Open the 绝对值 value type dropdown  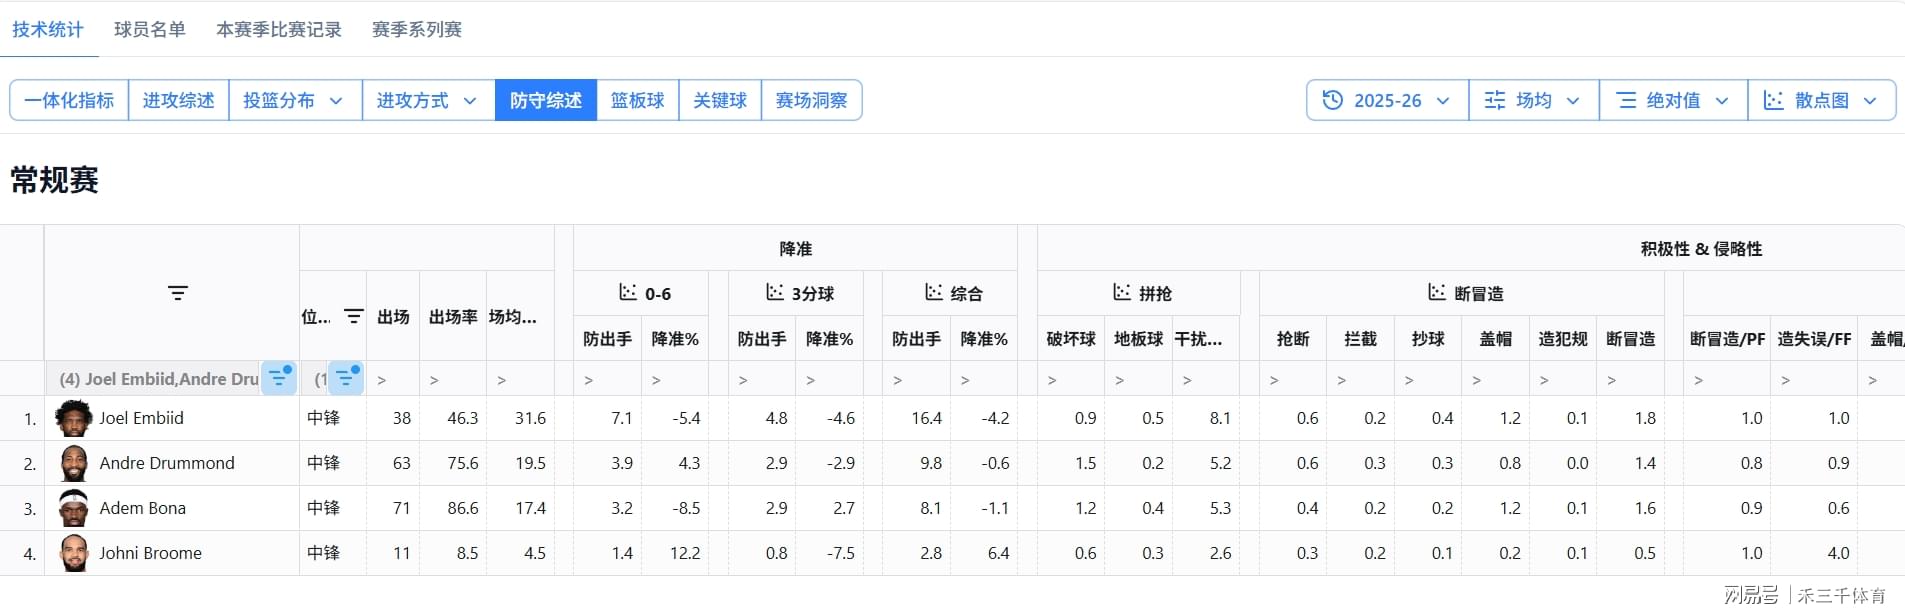coord(1673,100)
